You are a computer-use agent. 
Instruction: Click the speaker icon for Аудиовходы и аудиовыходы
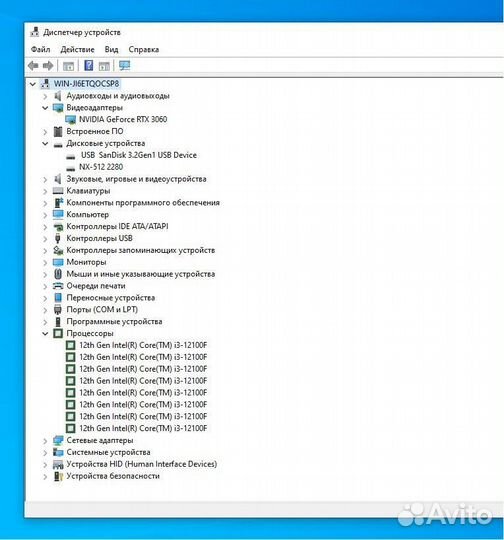(58, 96)
